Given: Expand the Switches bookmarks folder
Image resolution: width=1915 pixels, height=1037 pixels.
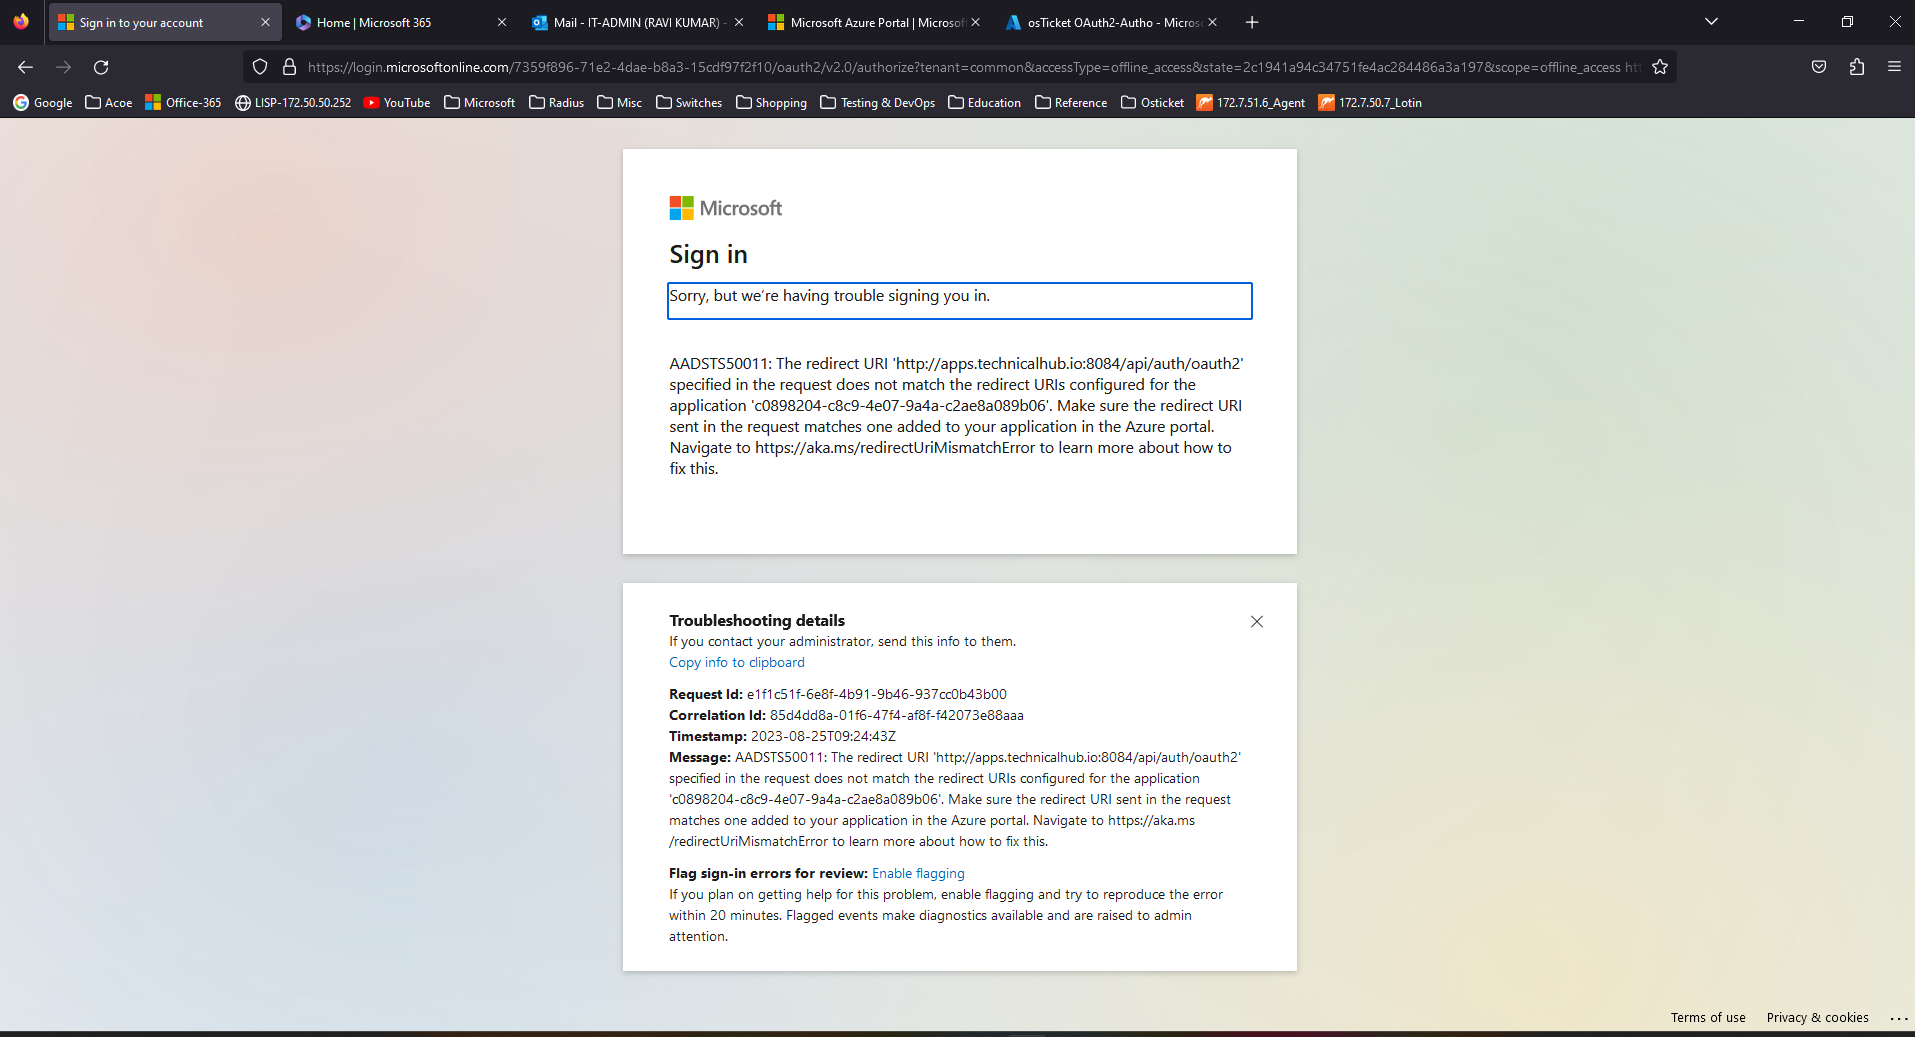Looking at the screenshot, I should click(689, 102).
